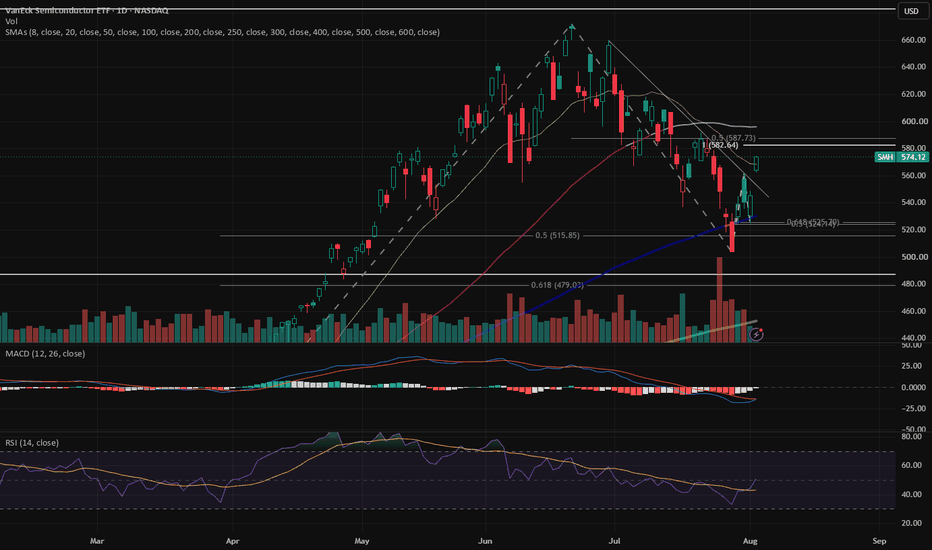This screenshot has width=932, height=550.
Task: Click the VanEck Semiconductor ETF chart title
Action: (x=87, y=11)
